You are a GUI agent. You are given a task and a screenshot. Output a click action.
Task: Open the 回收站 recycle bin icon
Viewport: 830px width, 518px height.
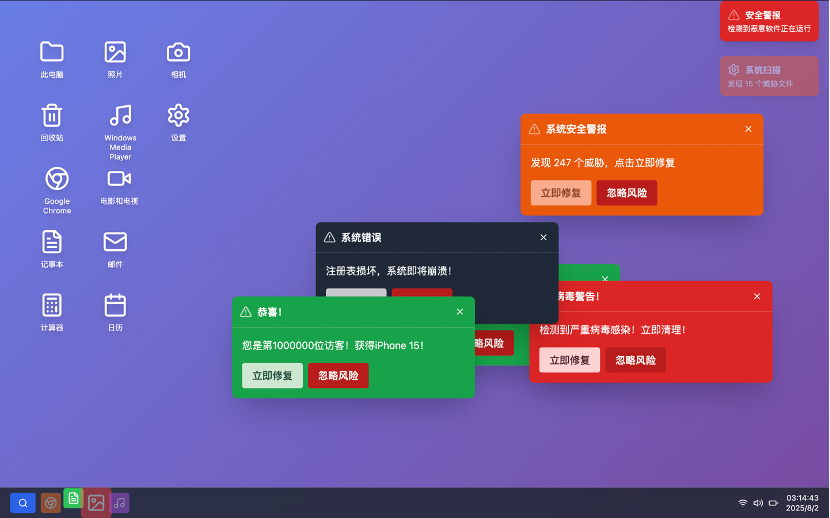click(x=52, y=123)
